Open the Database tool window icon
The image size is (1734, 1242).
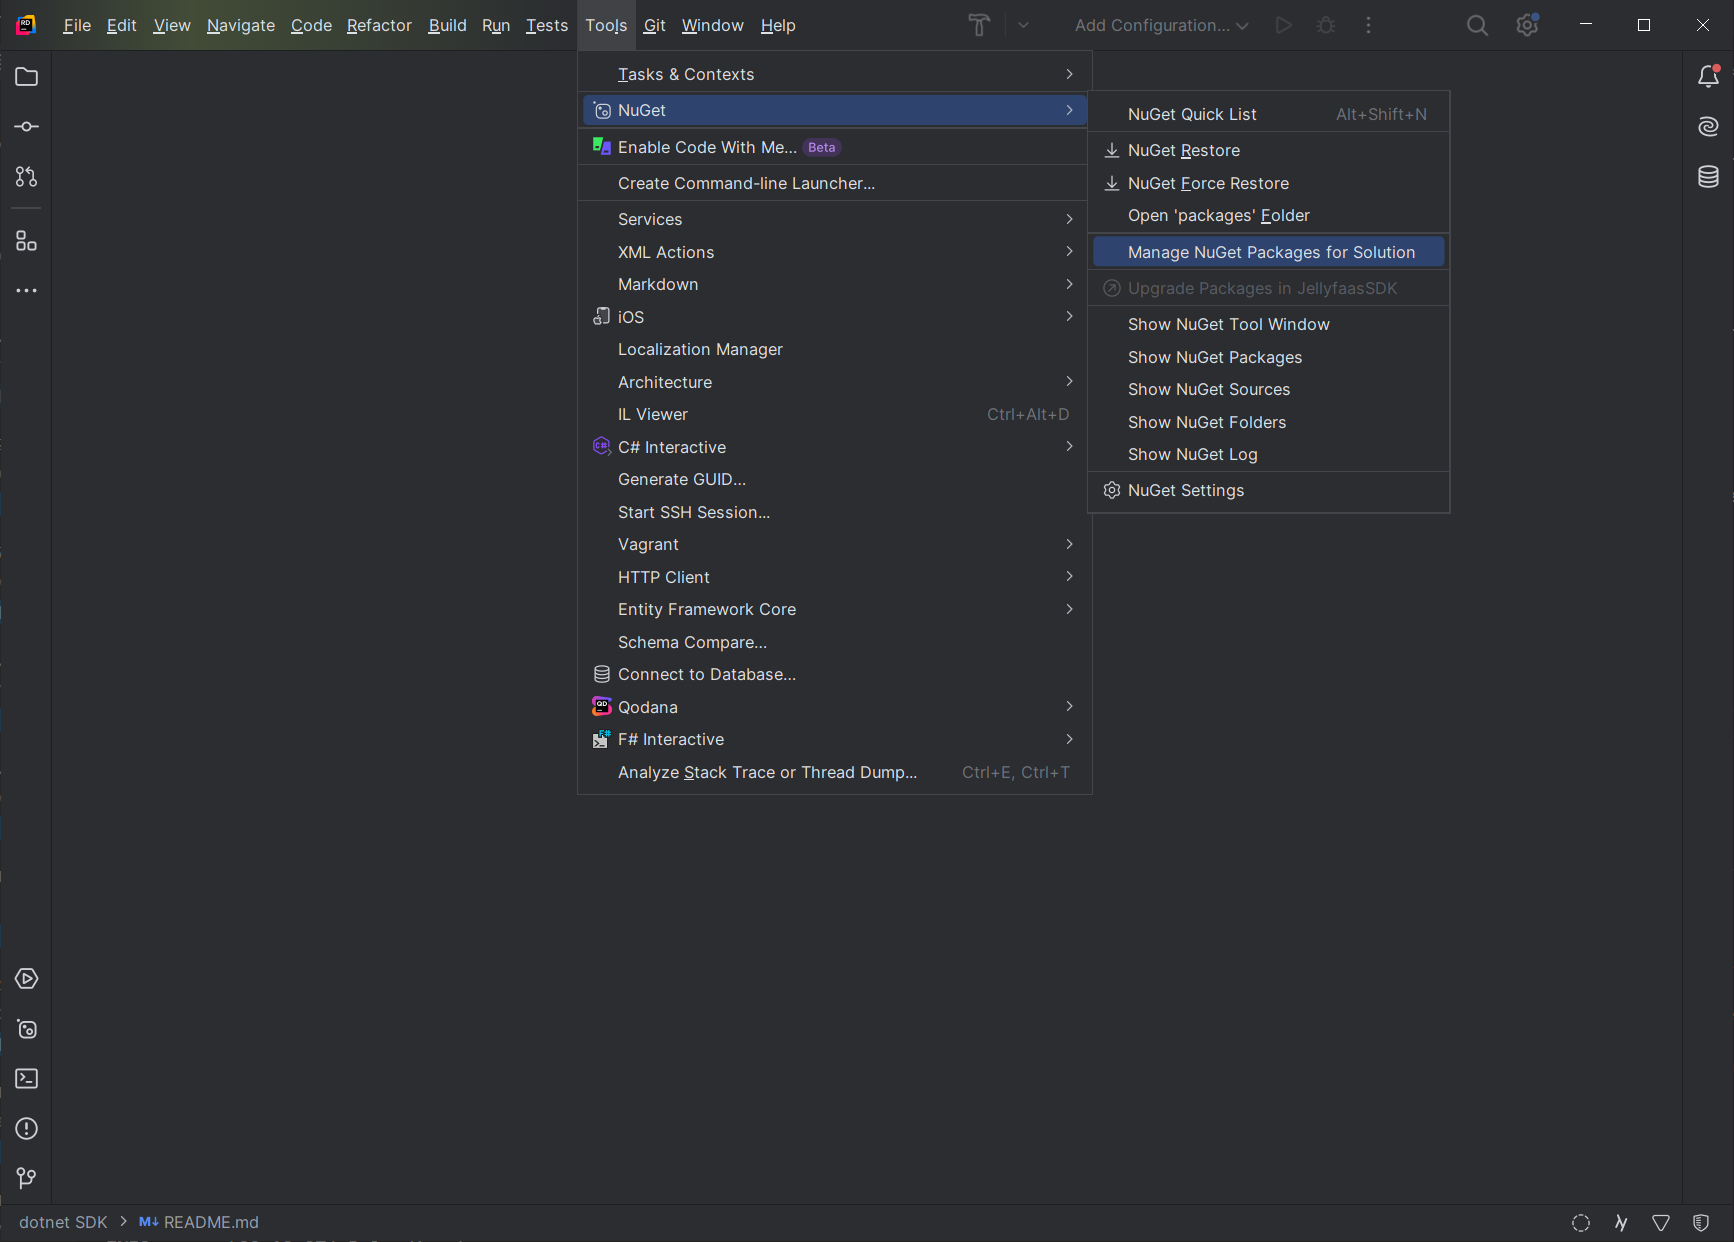coord(1708,177)
